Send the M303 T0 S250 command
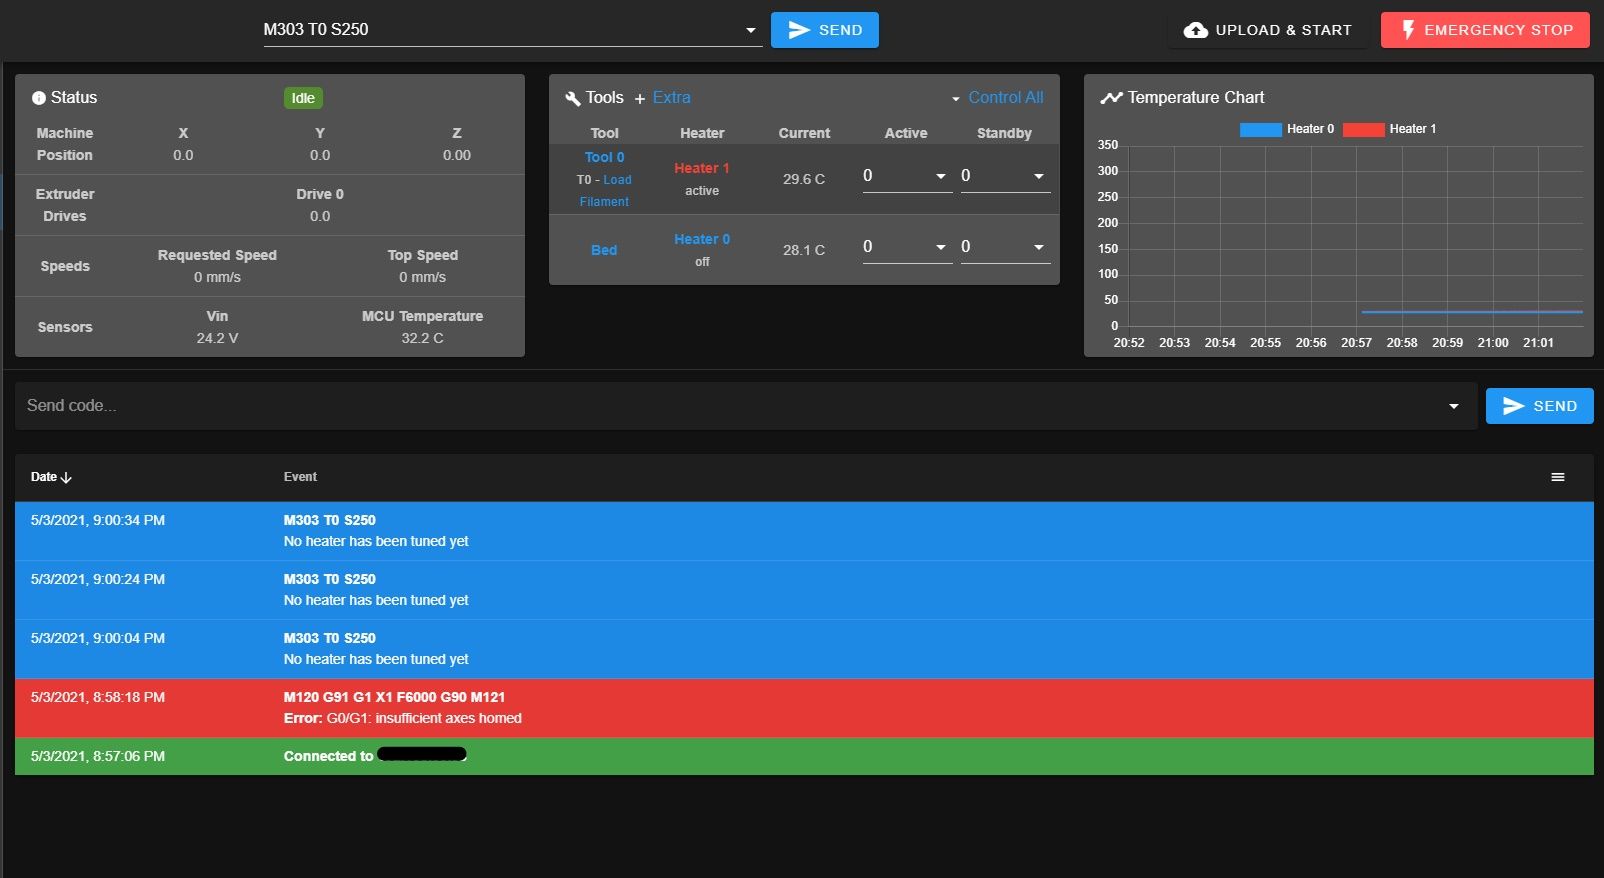This screenshot has width=1604, height=878. pos(825,30)
